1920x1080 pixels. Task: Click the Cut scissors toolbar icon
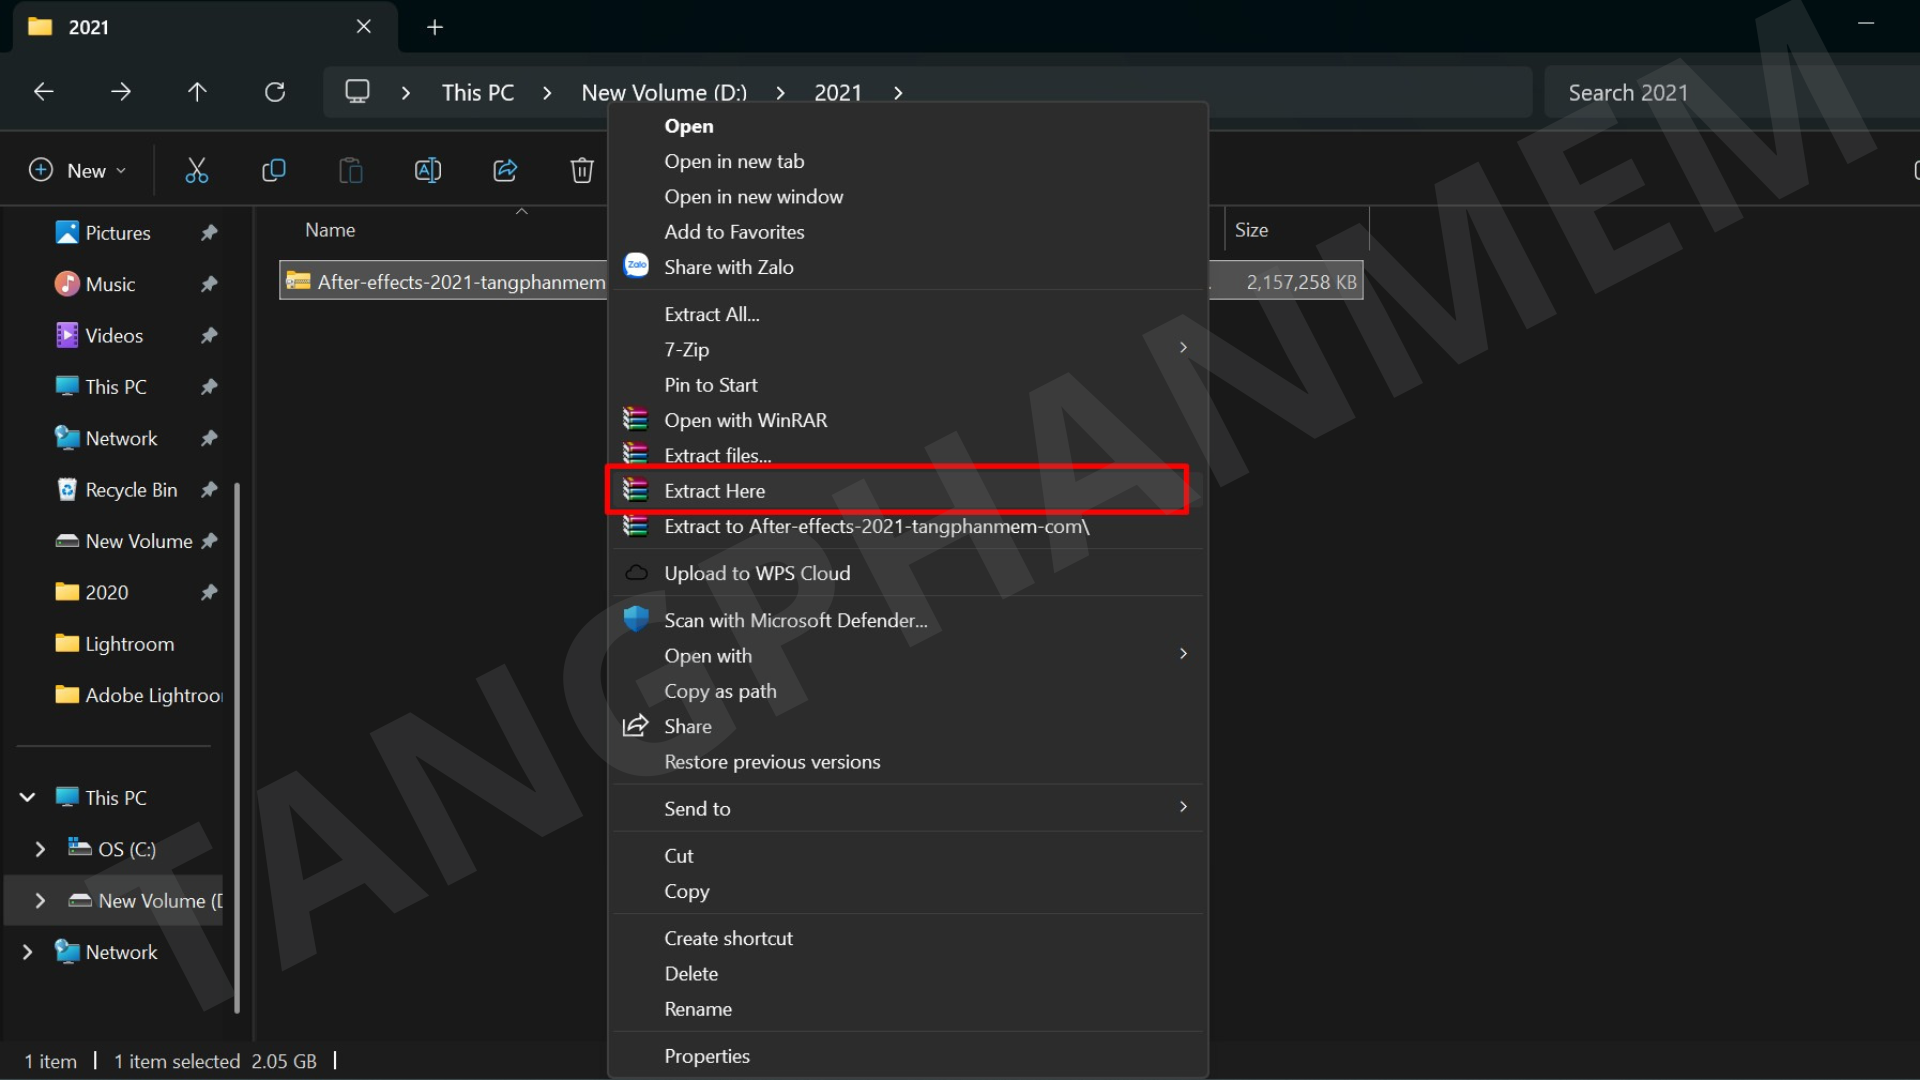(x=196, y=171)
